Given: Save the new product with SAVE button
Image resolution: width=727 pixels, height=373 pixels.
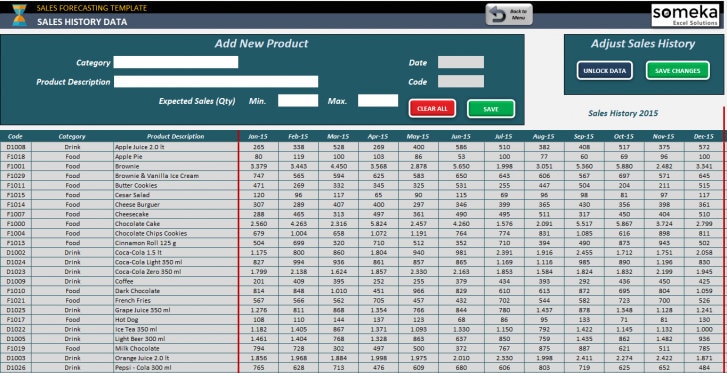Looking at the screenshot, I should point(491,109).
